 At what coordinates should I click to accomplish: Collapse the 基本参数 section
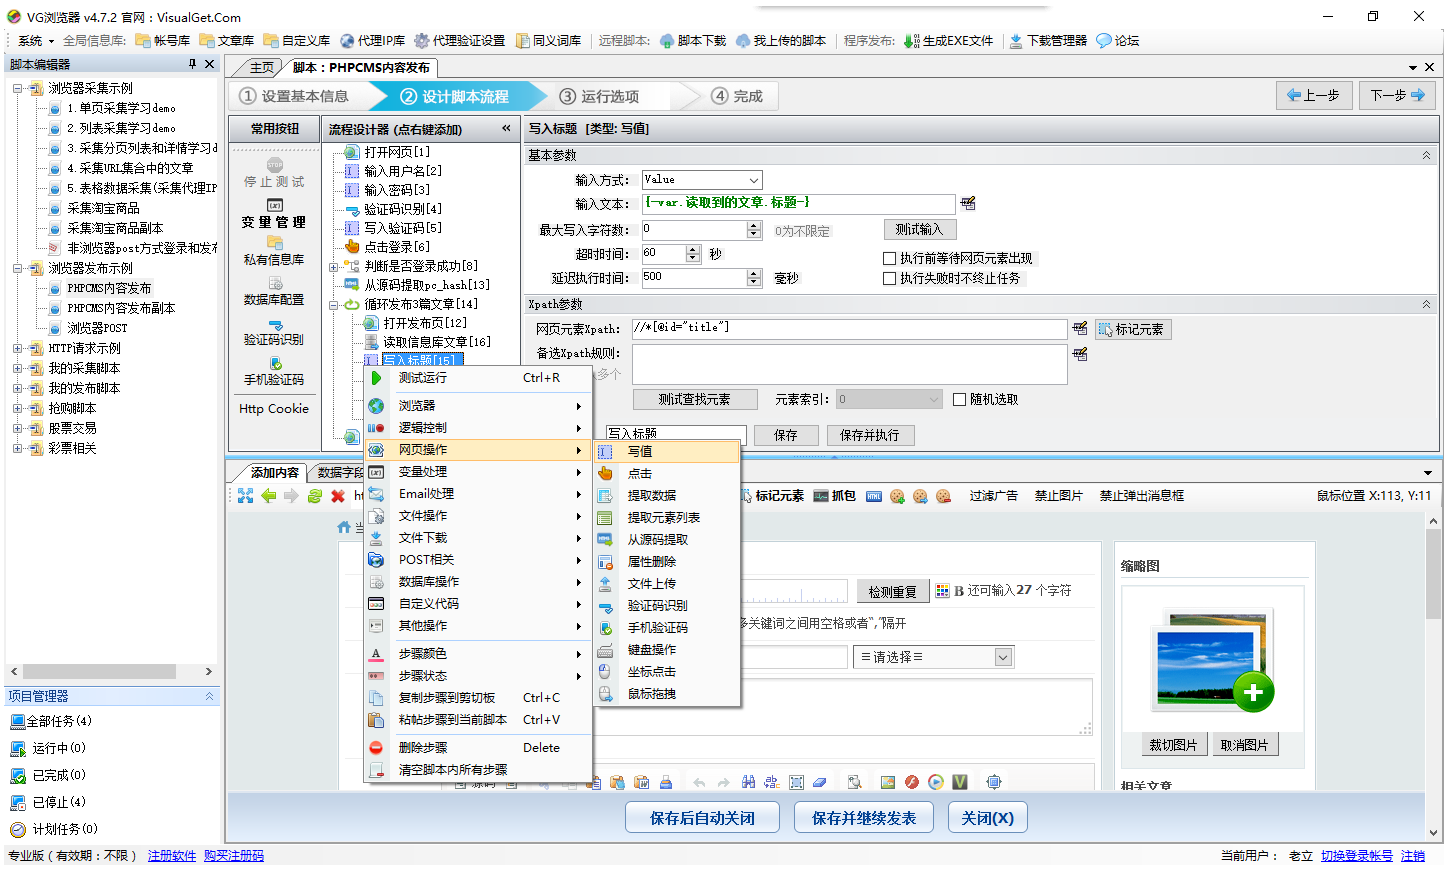[1426, 155]
